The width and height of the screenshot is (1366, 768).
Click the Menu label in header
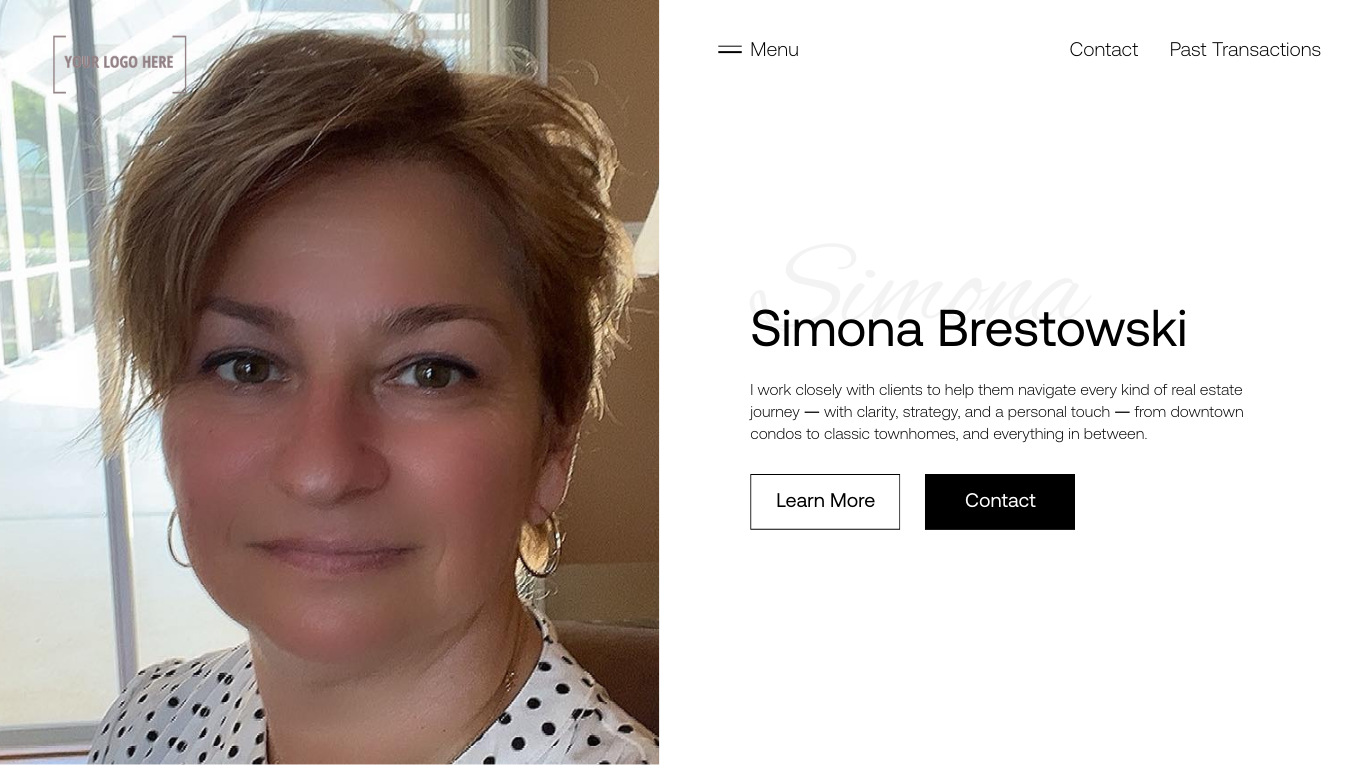pyautogui.click(x=774, y=49)
